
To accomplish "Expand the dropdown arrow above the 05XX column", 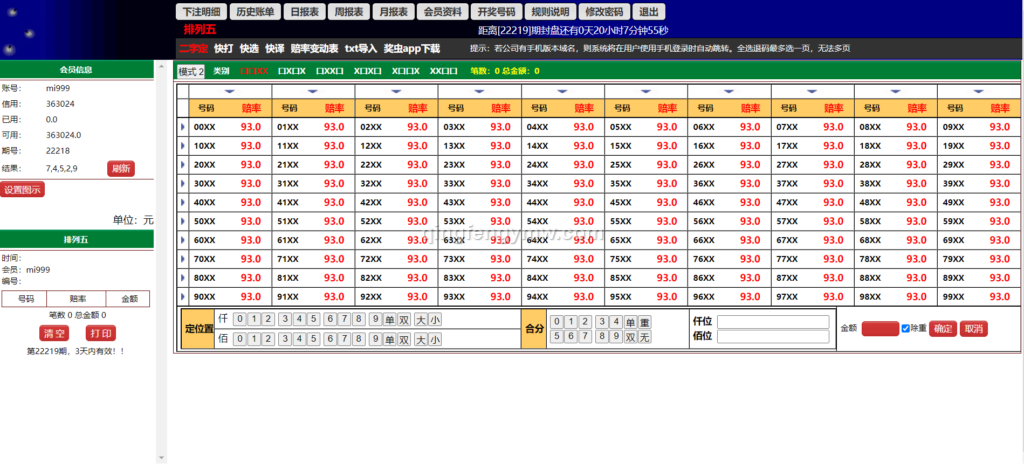I will (646, 92).
